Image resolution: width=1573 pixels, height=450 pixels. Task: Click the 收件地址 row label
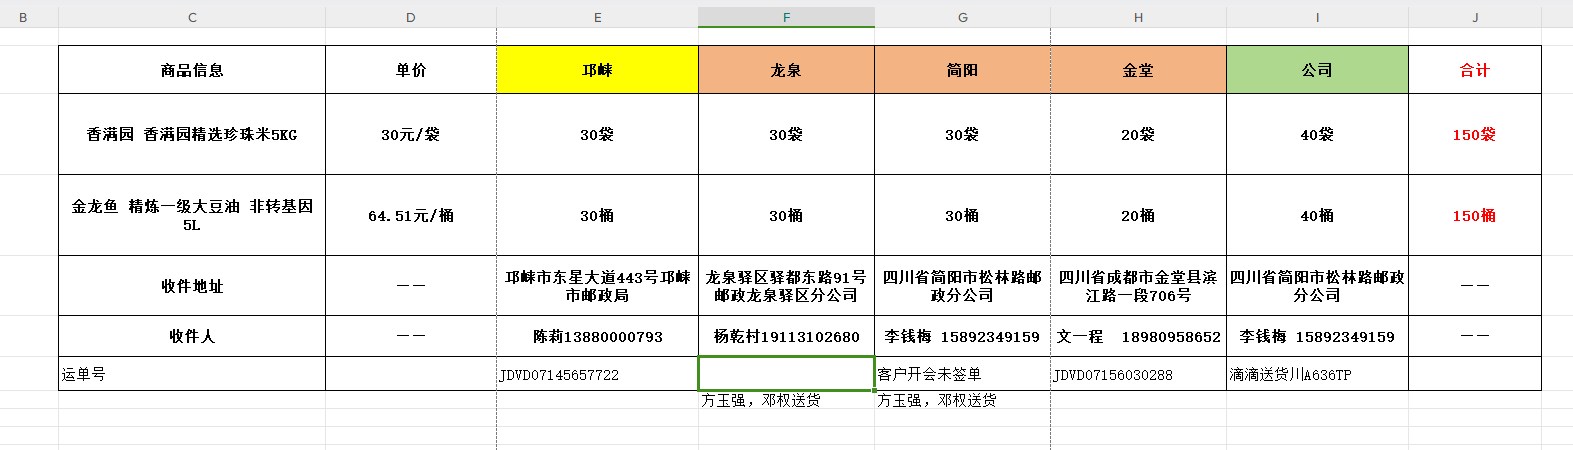(192, 286)
